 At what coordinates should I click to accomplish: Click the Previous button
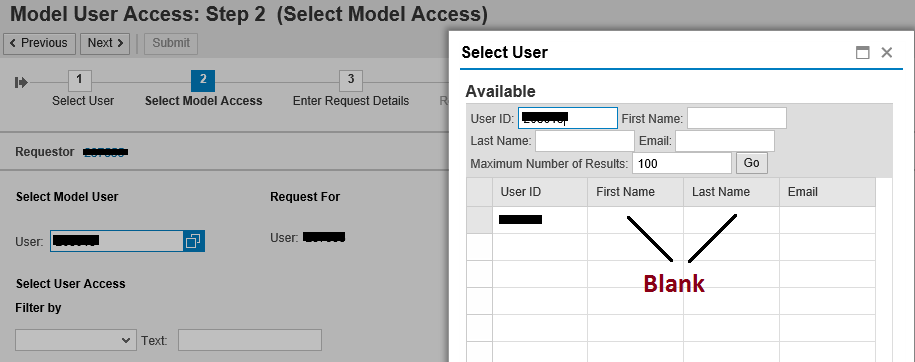point(39,43)
